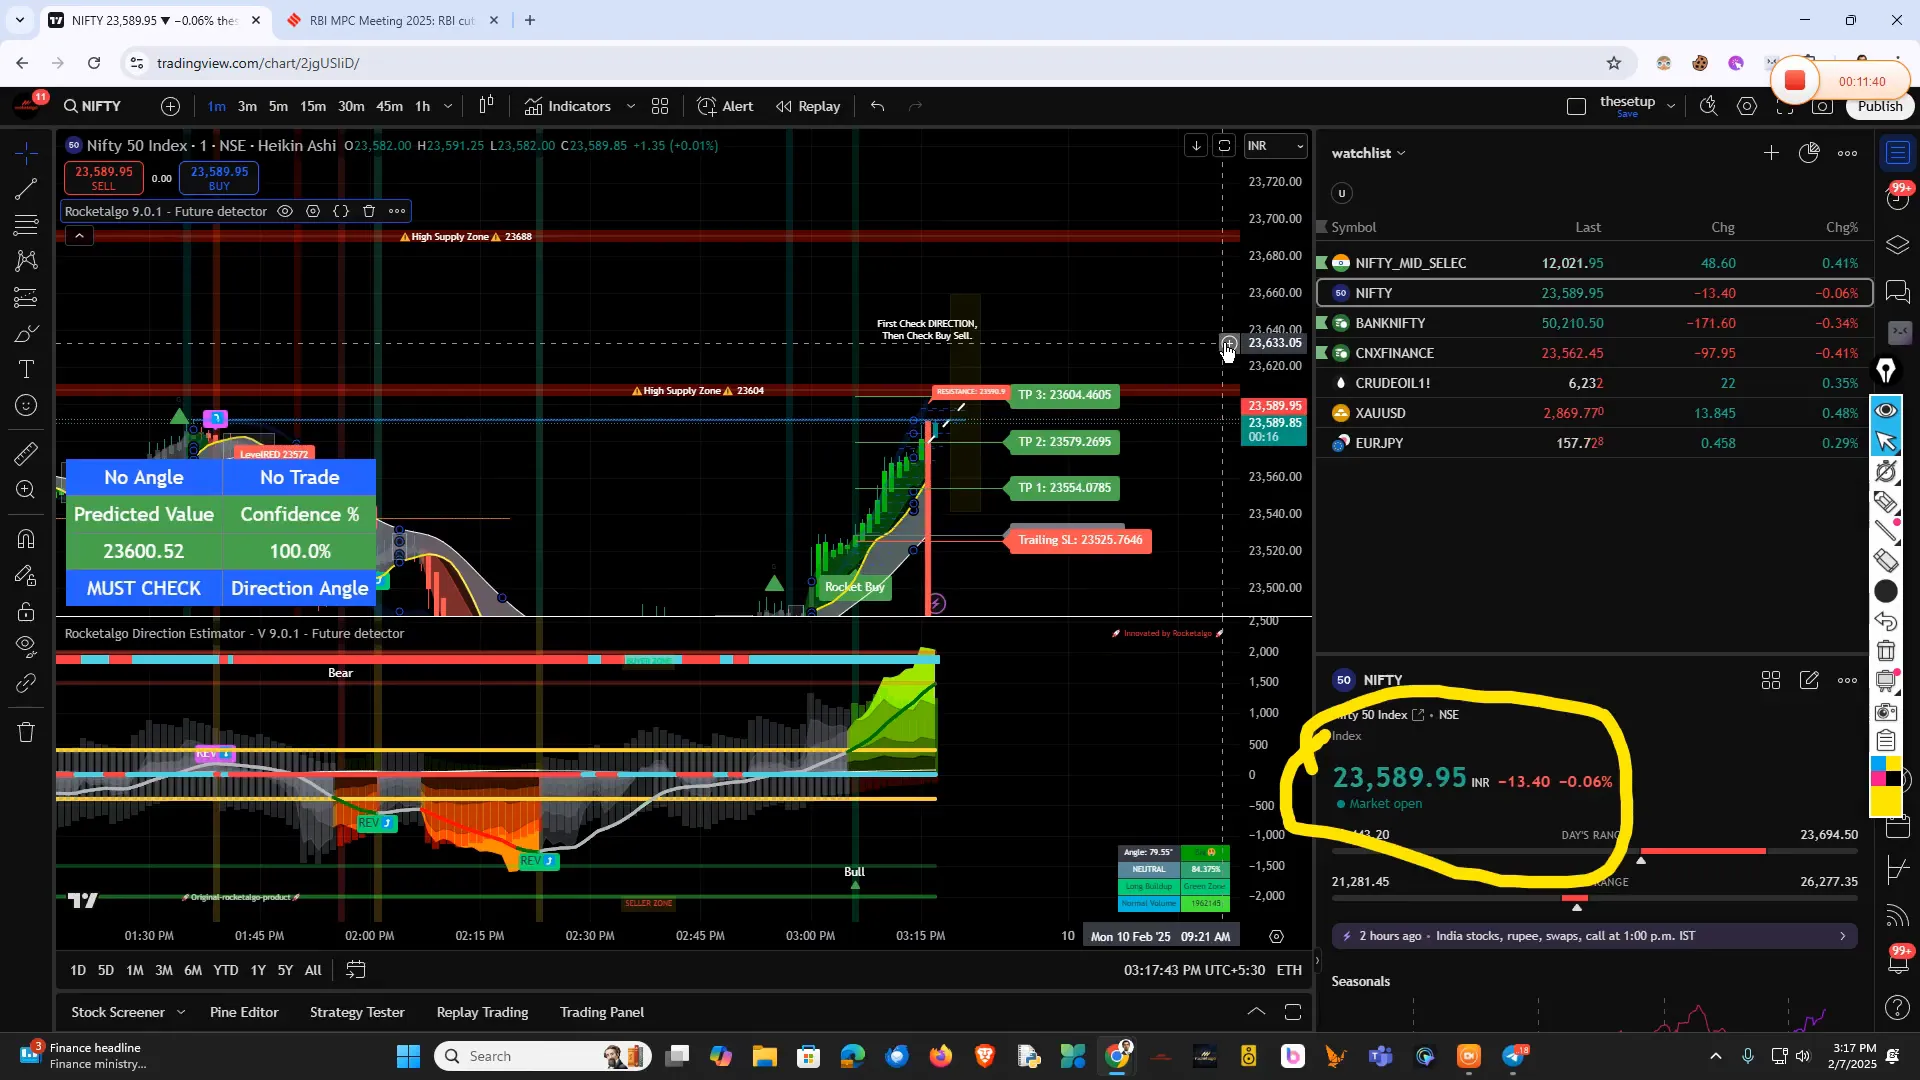
Task: Toggle lock all drawing tools
Action: click(x=26, y=611)
